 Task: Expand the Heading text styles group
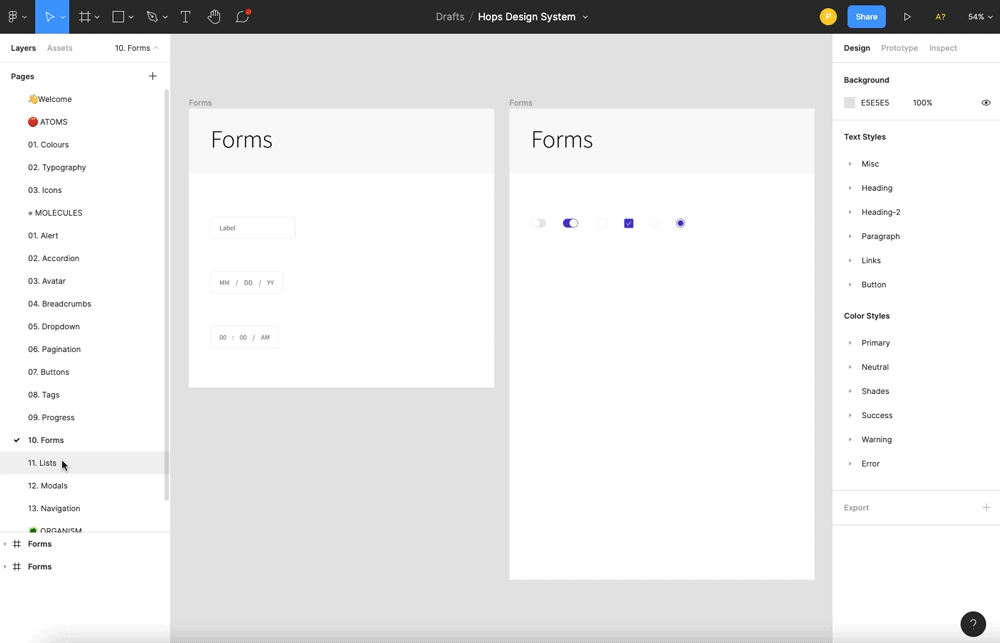(x=850, y=188)
